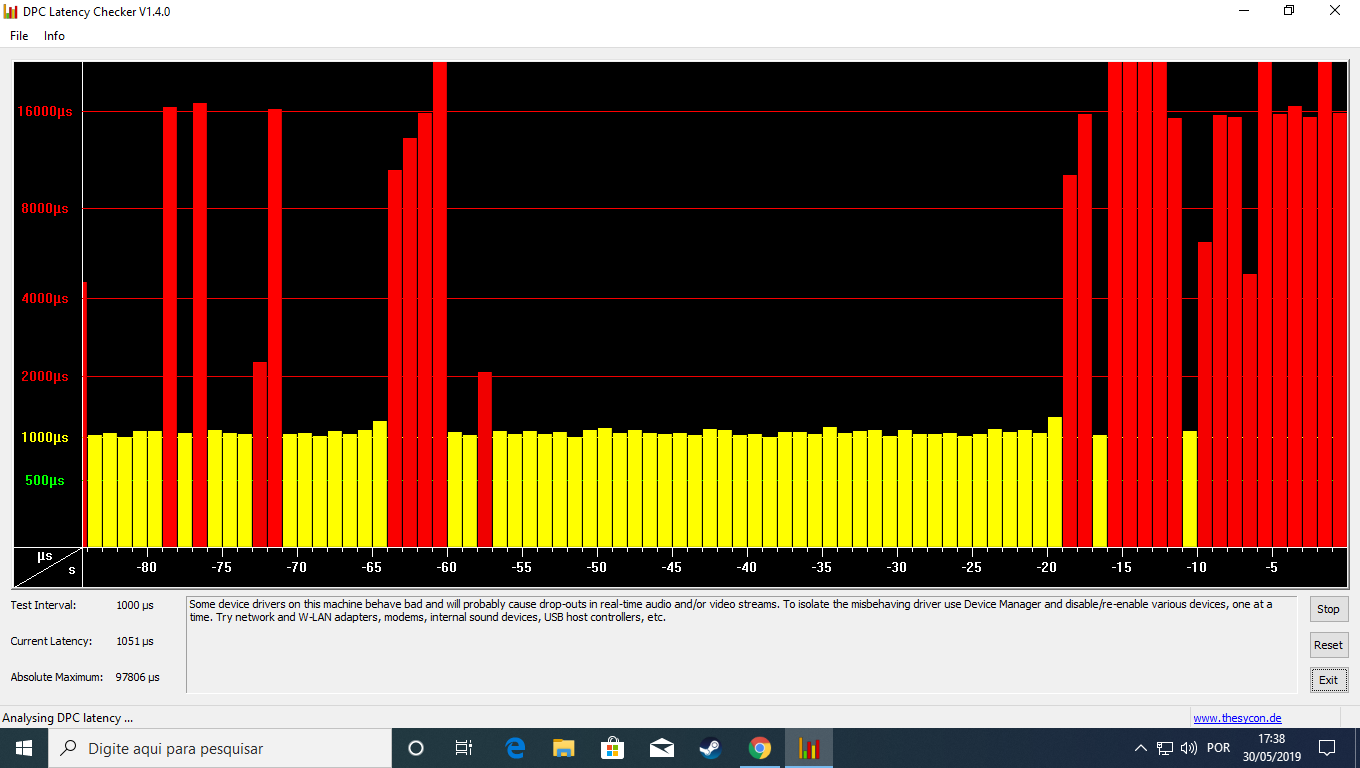Viewport: 1360px width, 768px height.
Task: Show hidden system tray icons
Action: coord(1141,748)
